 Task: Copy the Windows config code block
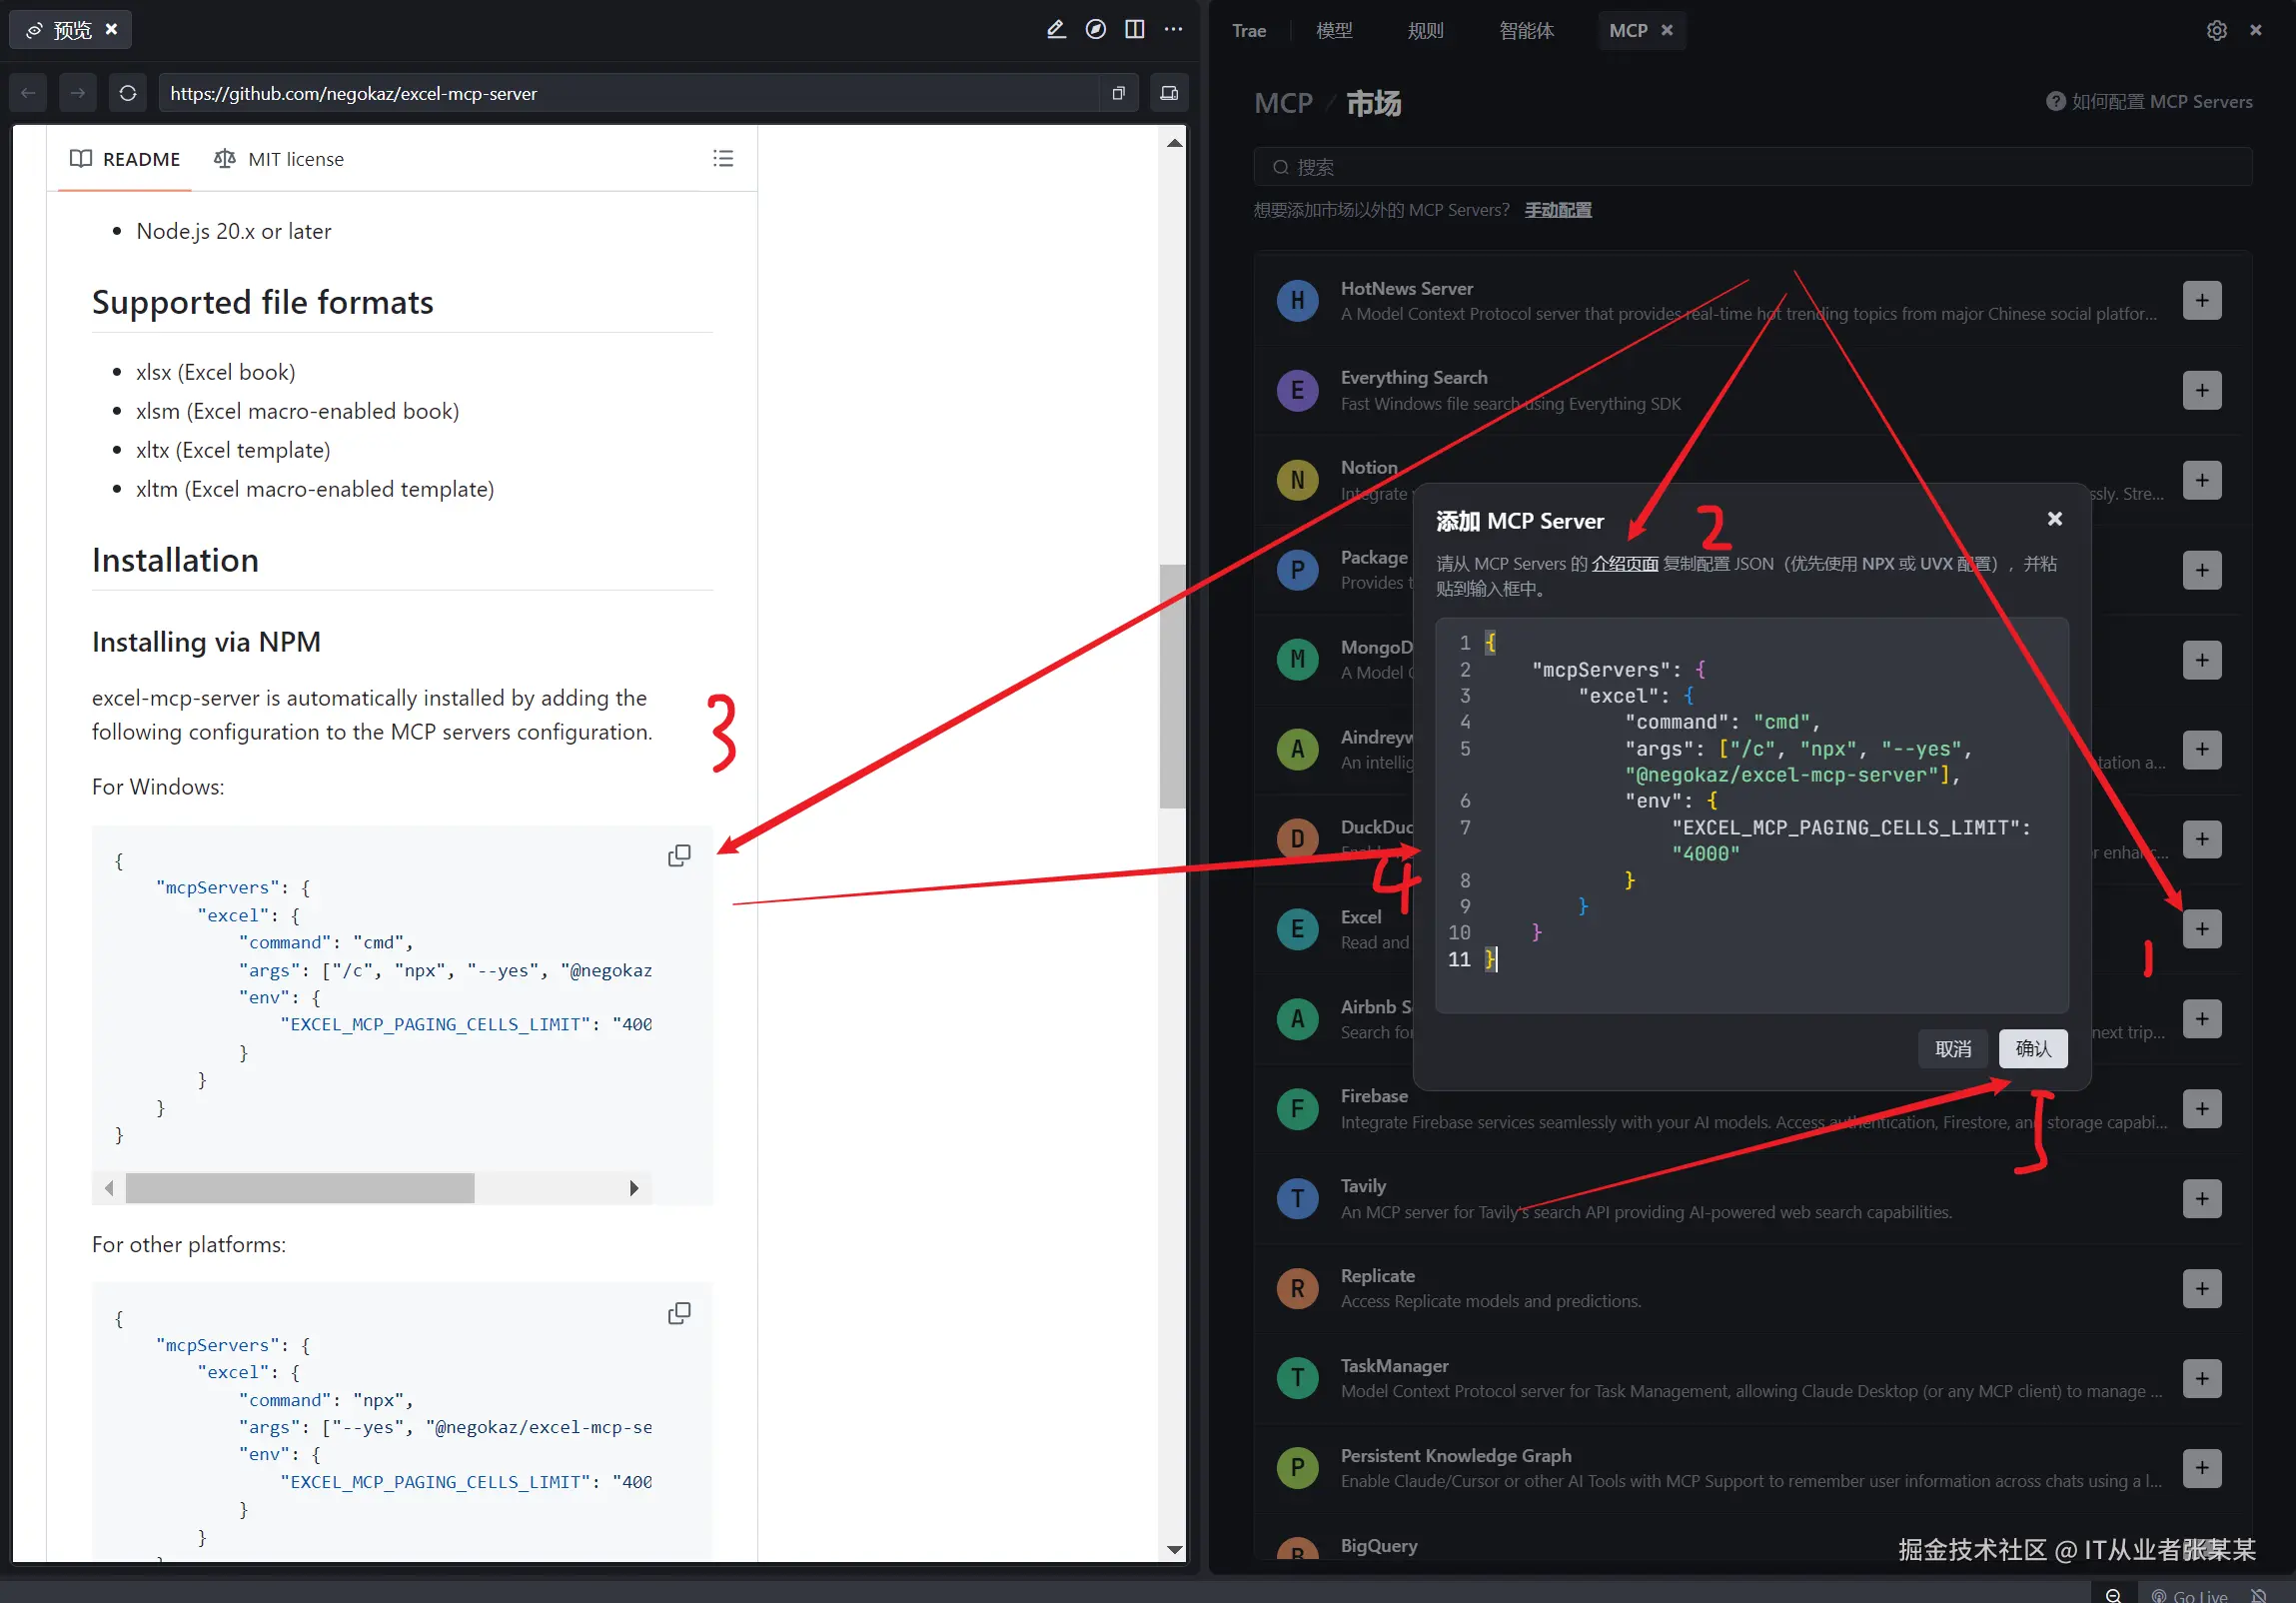[x=679, y=856]
